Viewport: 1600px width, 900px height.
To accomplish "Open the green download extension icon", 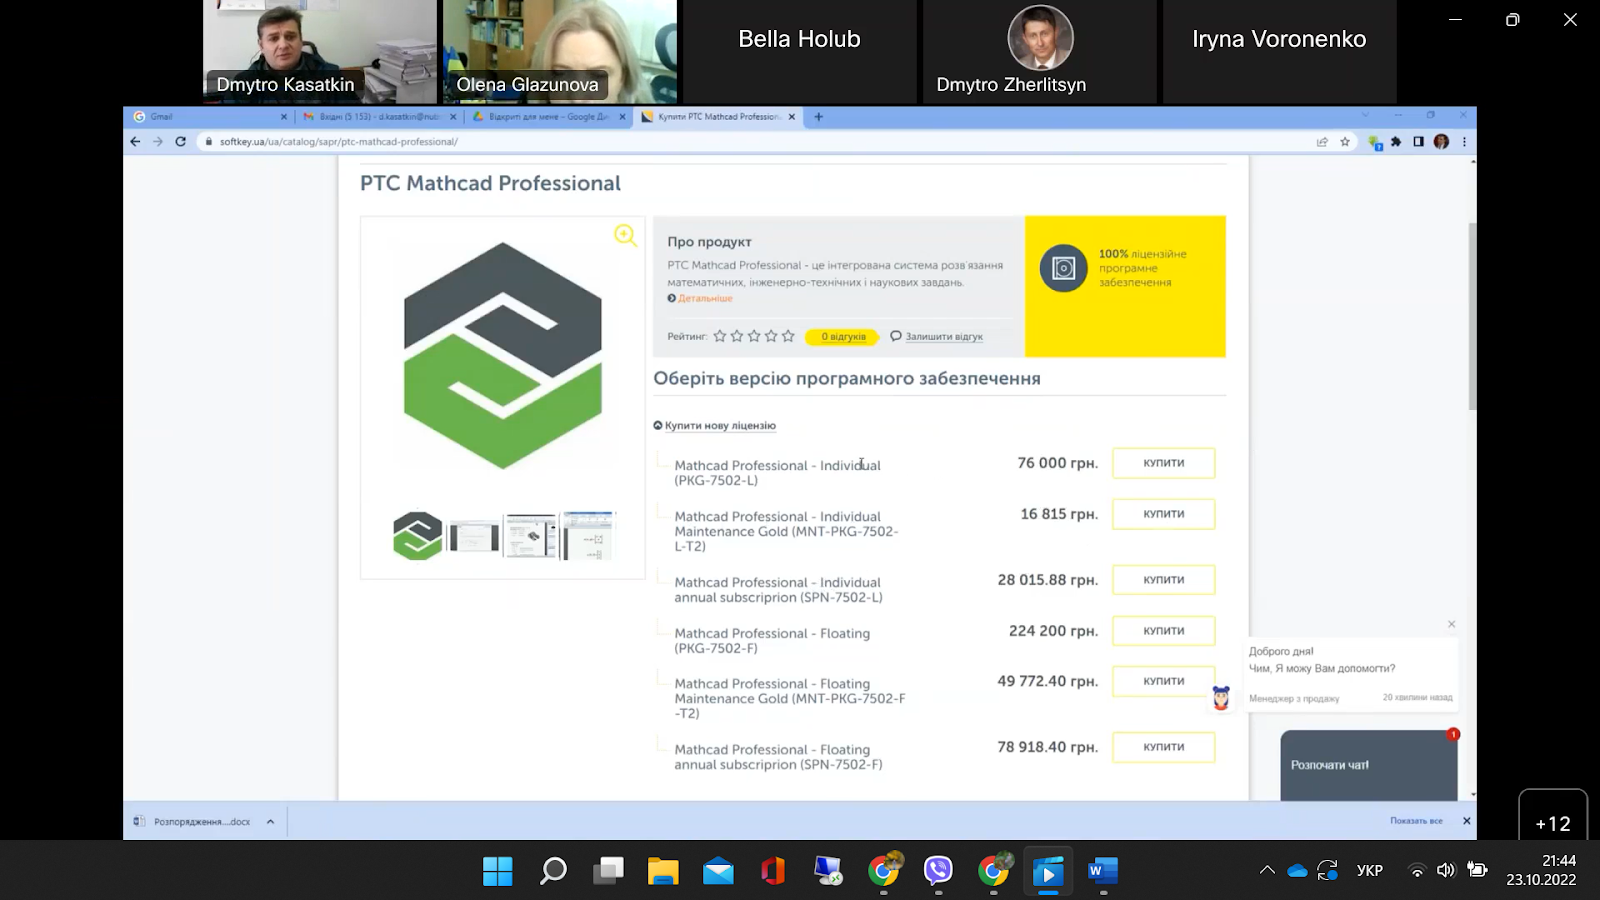I will 1375,143.
